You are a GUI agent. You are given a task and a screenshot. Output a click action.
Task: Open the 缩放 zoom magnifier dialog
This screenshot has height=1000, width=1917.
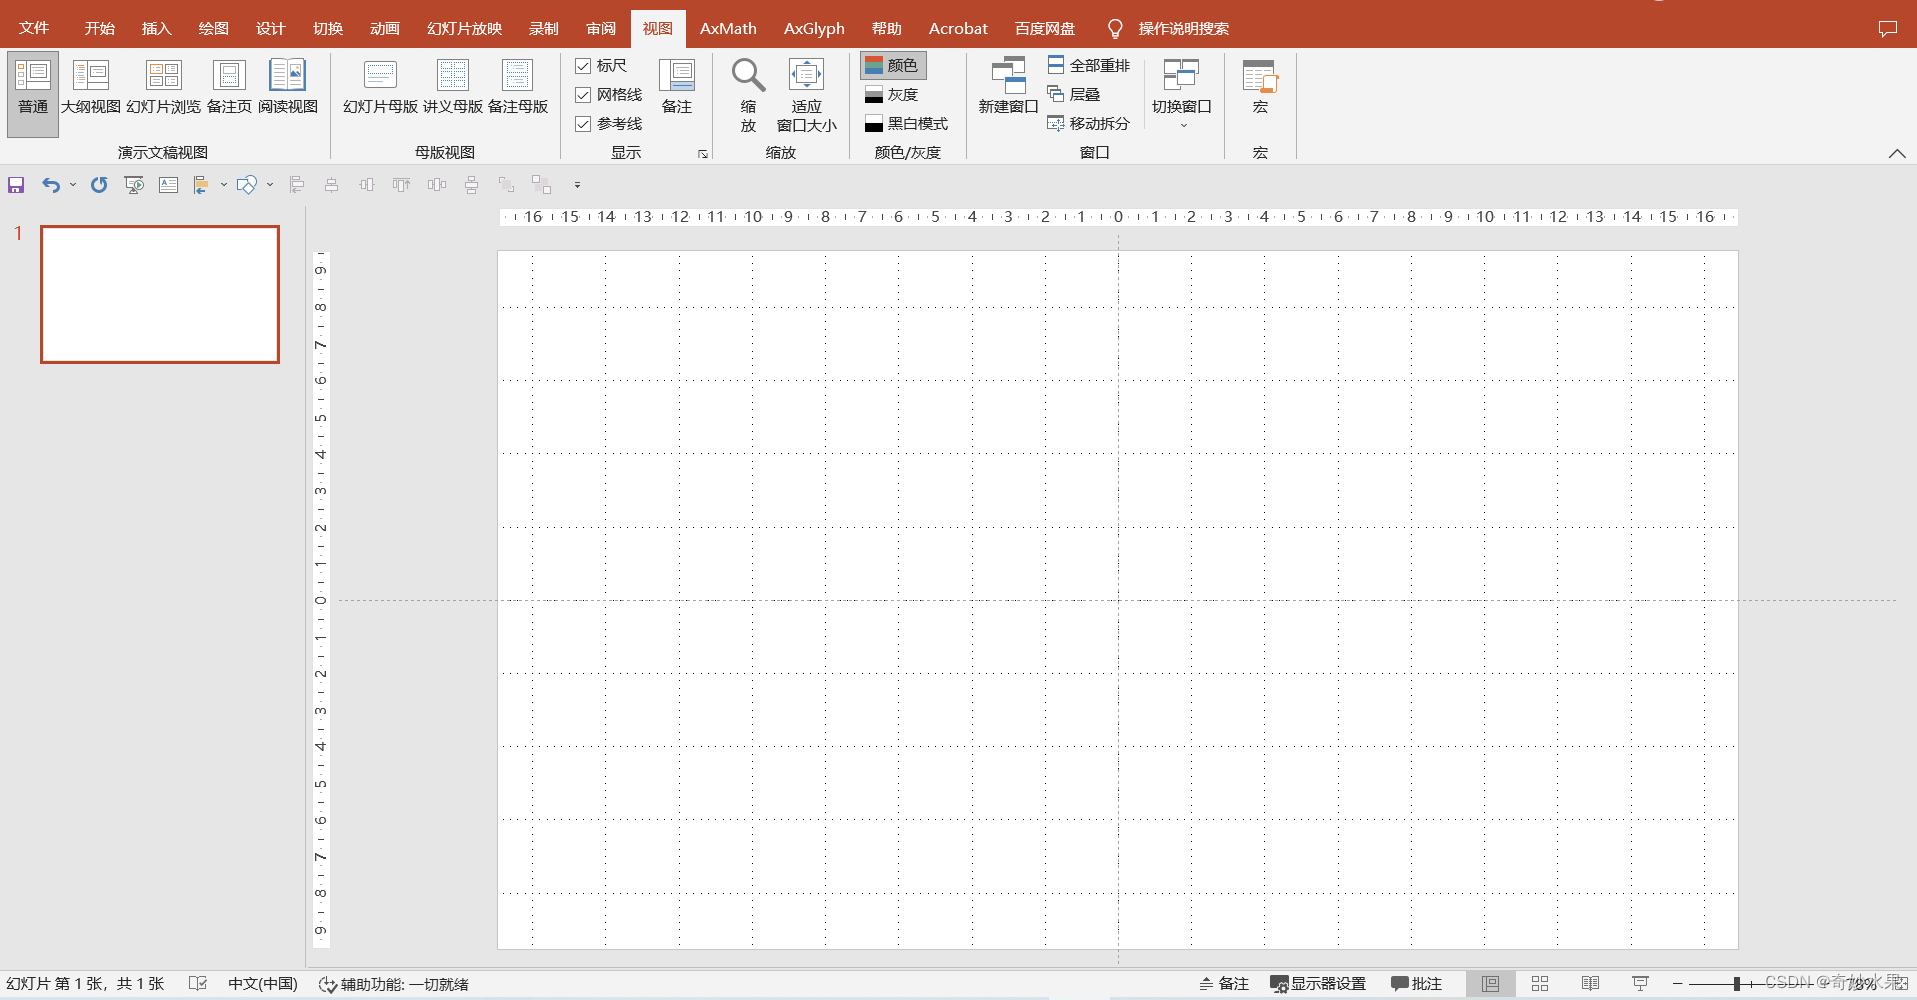click(x=748, y=95)
